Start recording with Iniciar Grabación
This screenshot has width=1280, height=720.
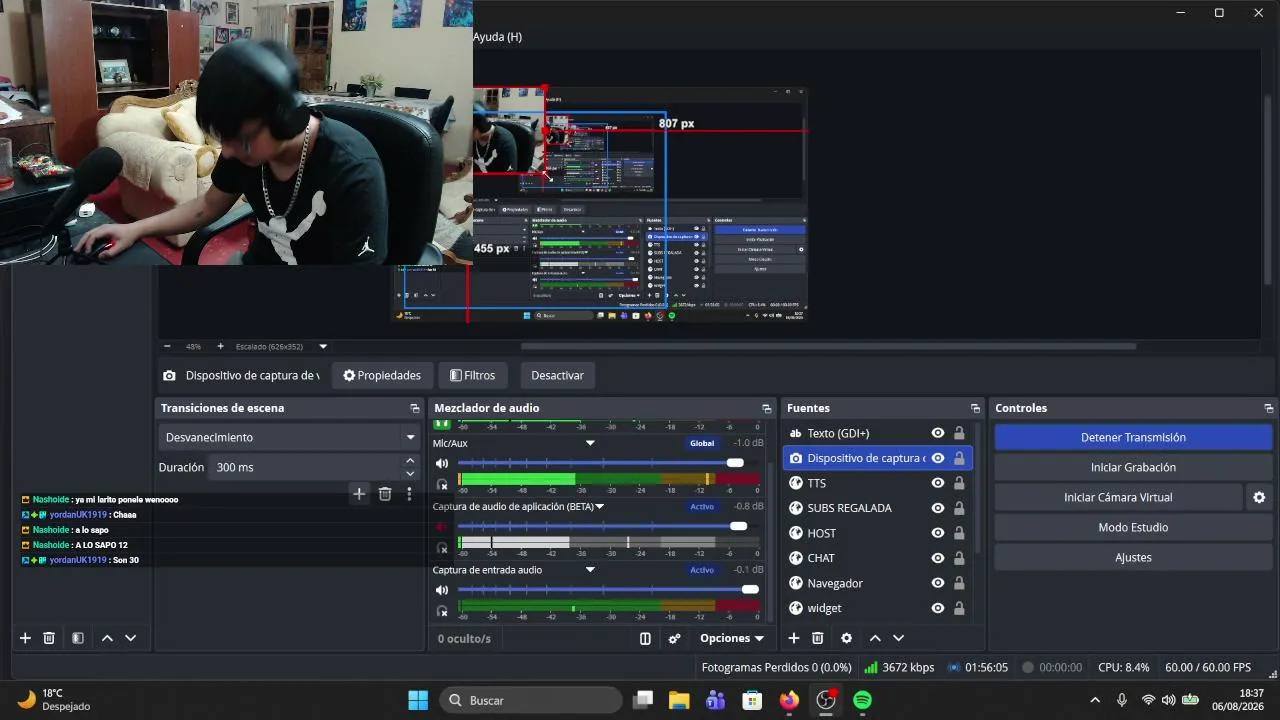[1133, 467]
